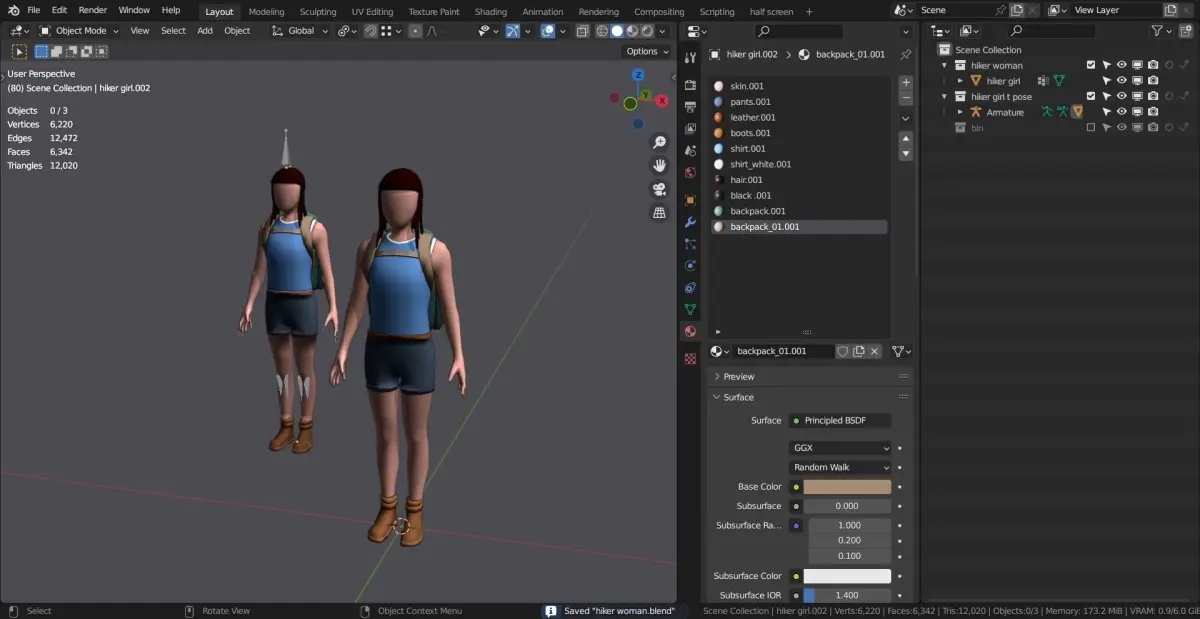Open the Physics properties tab
The height and width of the screenshot is (619, 1200).
point(690,266)
